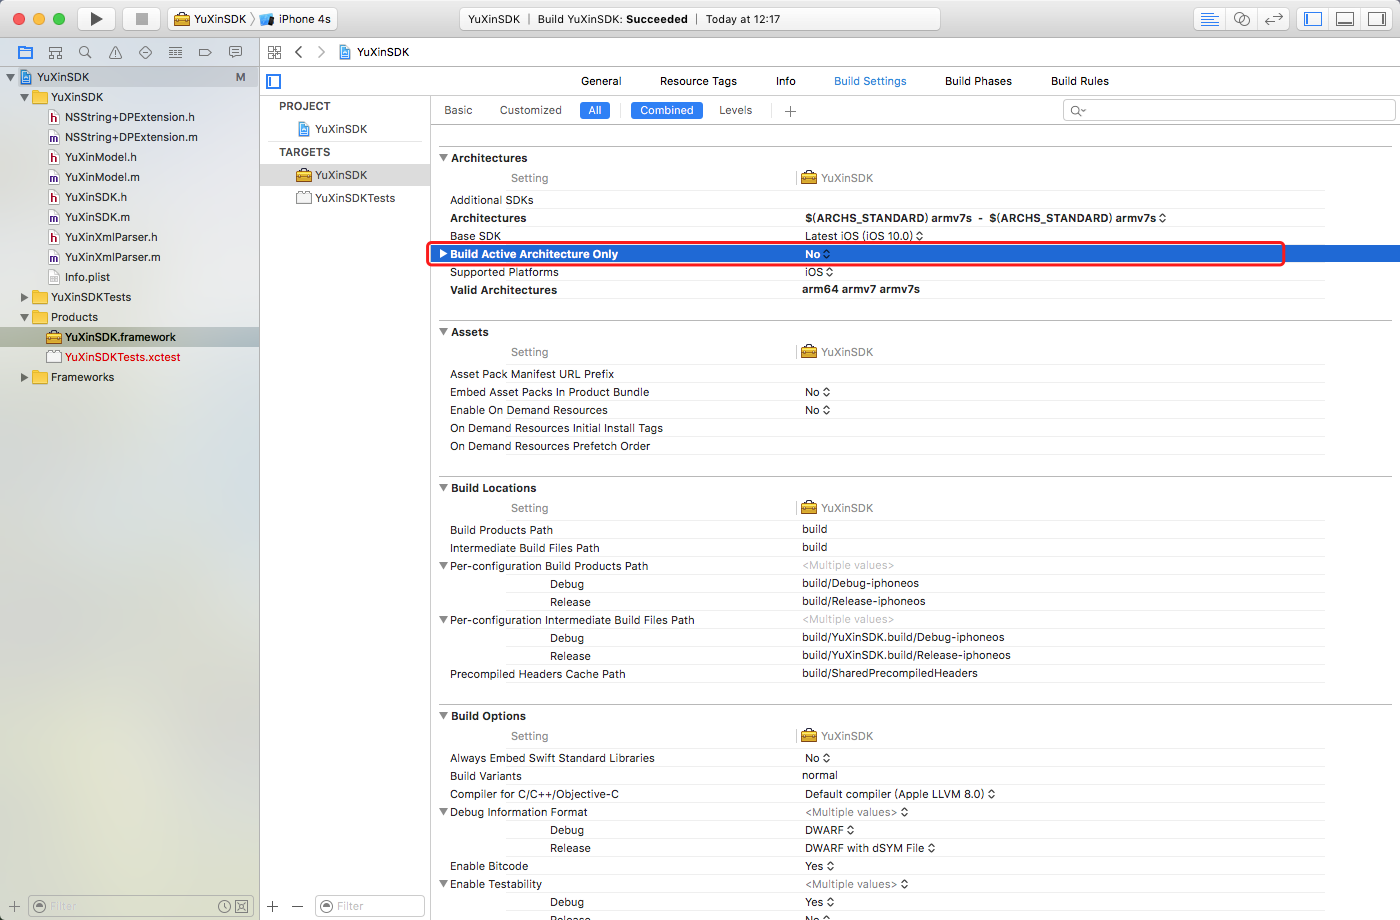Collapse the Debug Information Format row
The width and height of the screenshot is (1400, 920).
(x=443, y=812)
